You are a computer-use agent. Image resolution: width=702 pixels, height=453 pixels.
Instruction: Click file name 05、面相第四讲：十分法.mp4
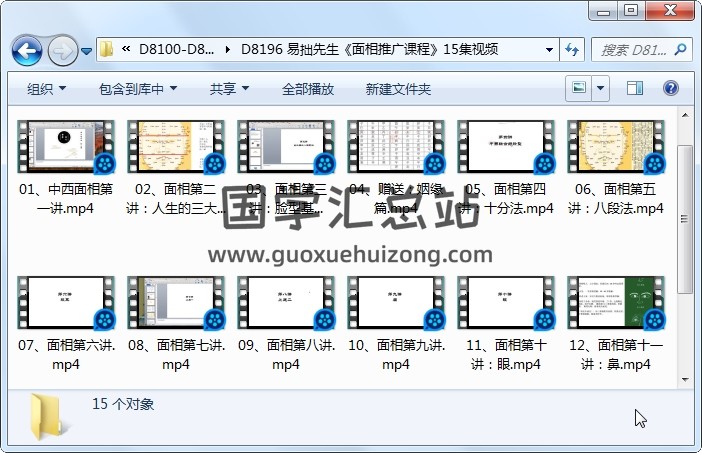506,199
